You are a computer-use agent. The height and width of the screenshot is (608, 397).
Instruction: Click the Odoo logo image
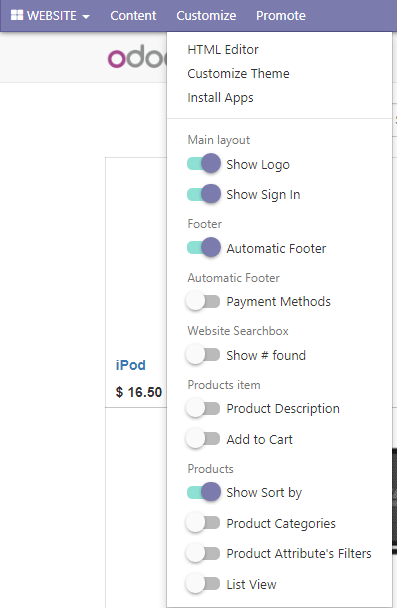click(137, 57)
